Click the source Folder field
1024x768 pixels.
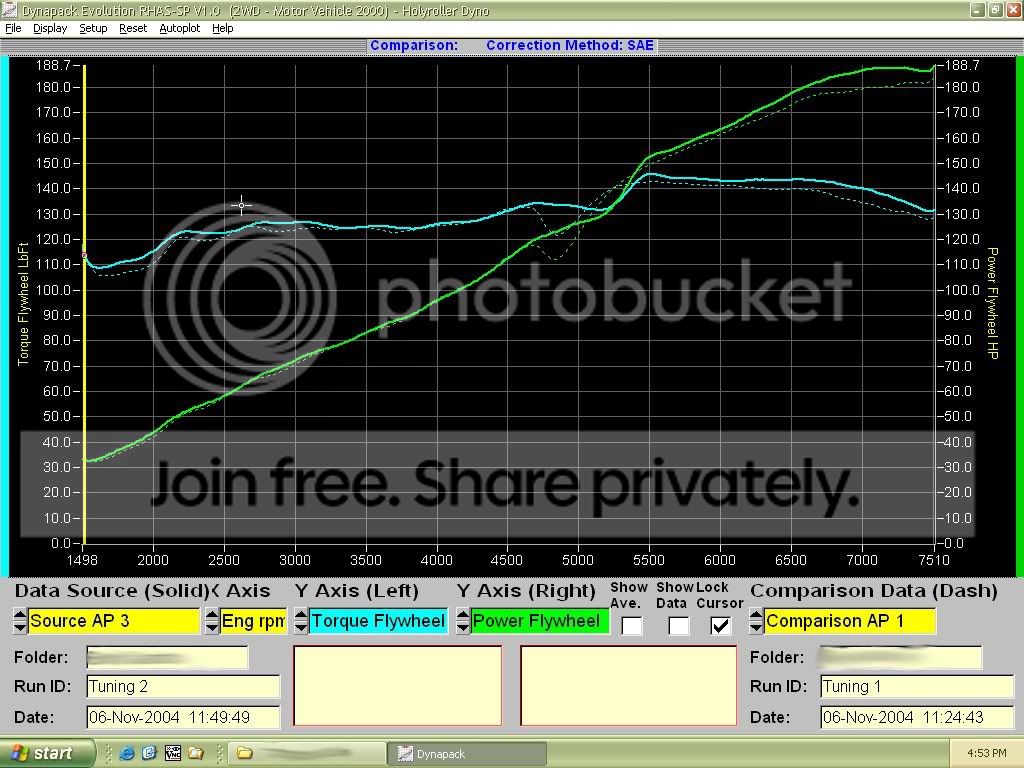click(167, 657)
